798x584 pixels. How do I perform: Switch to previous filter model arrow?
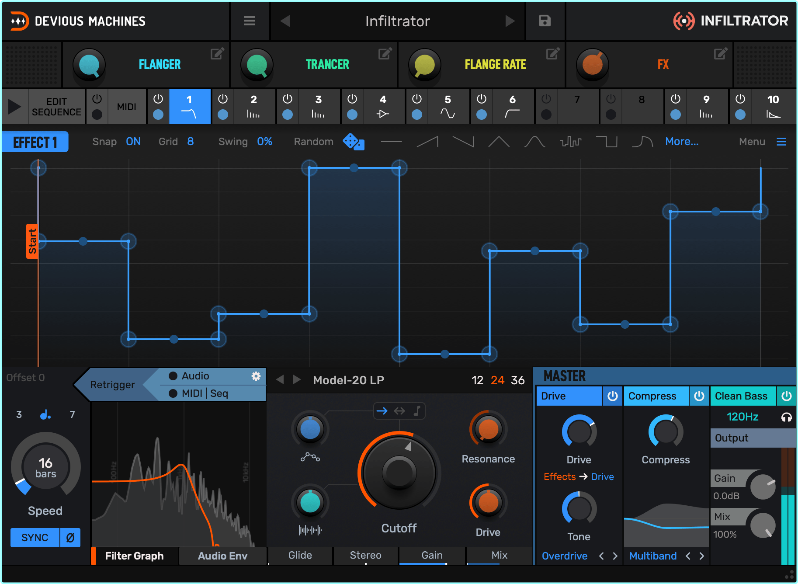tap(280, 380)
